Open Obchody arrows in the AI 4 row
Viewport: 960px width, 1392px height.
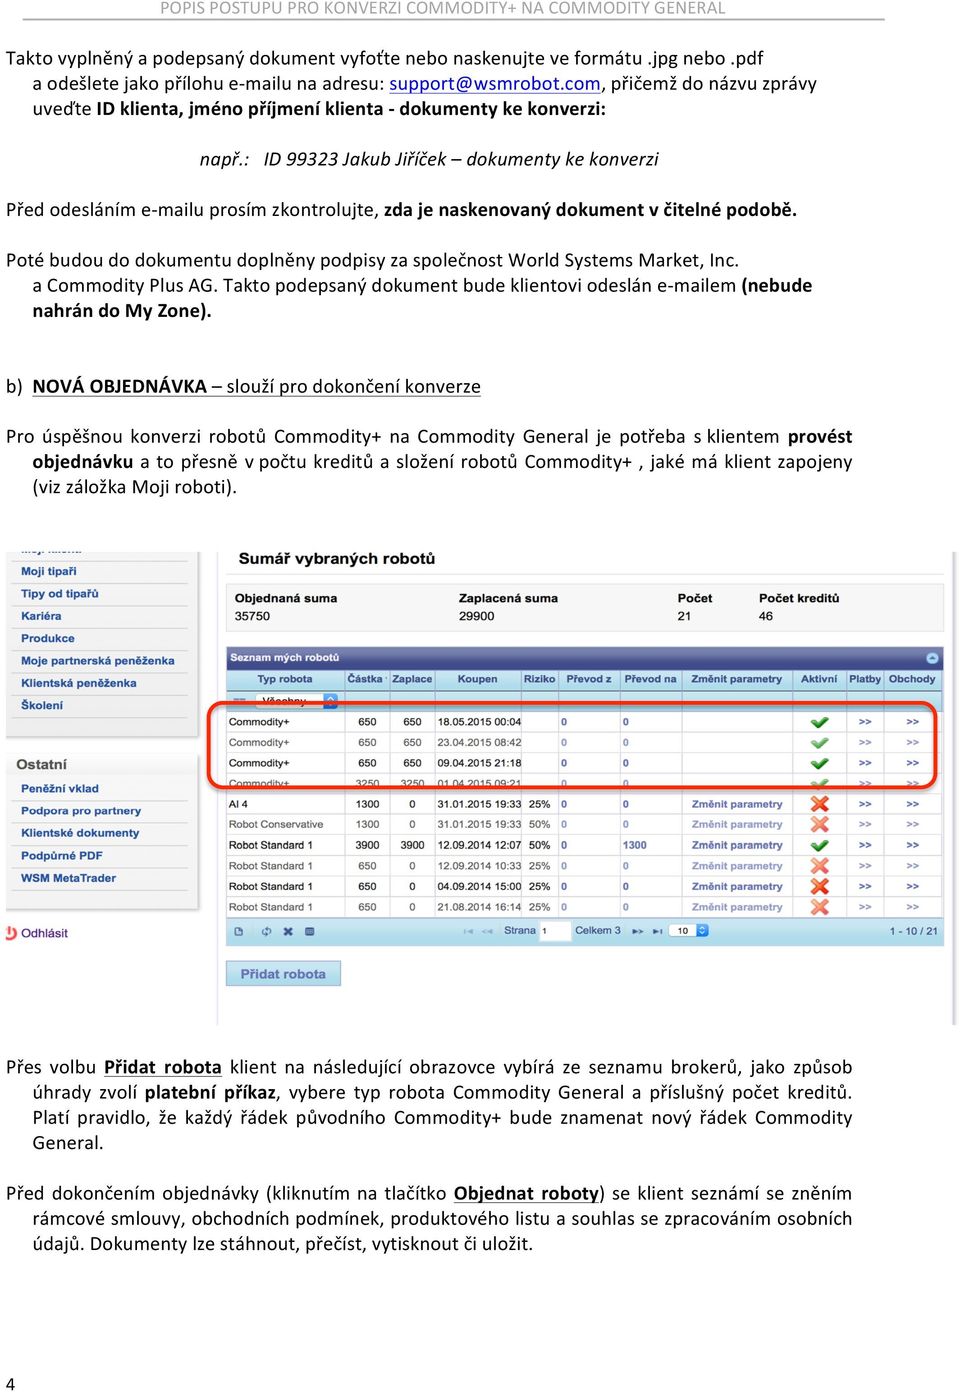click(913, 804)
